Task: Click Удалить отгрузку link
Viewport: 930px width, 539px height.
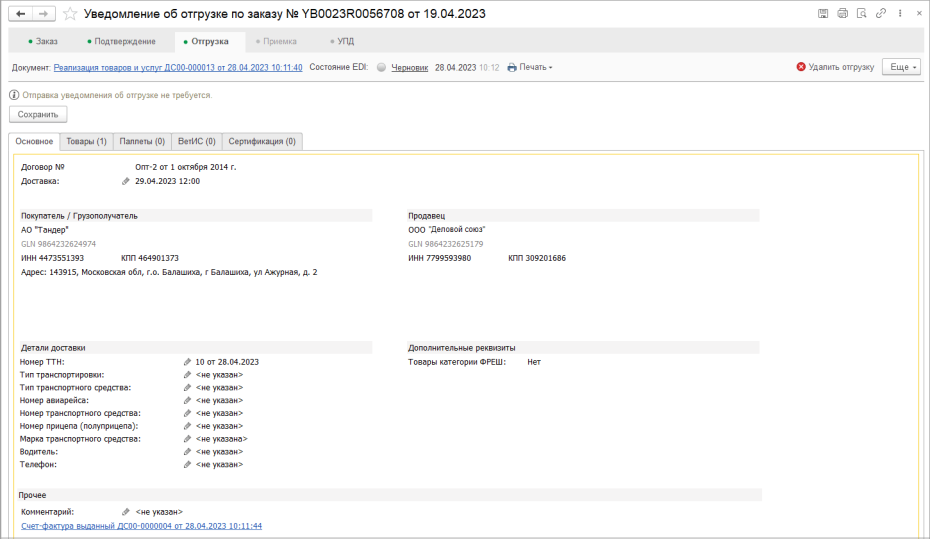Action: (x=841, y=67)
